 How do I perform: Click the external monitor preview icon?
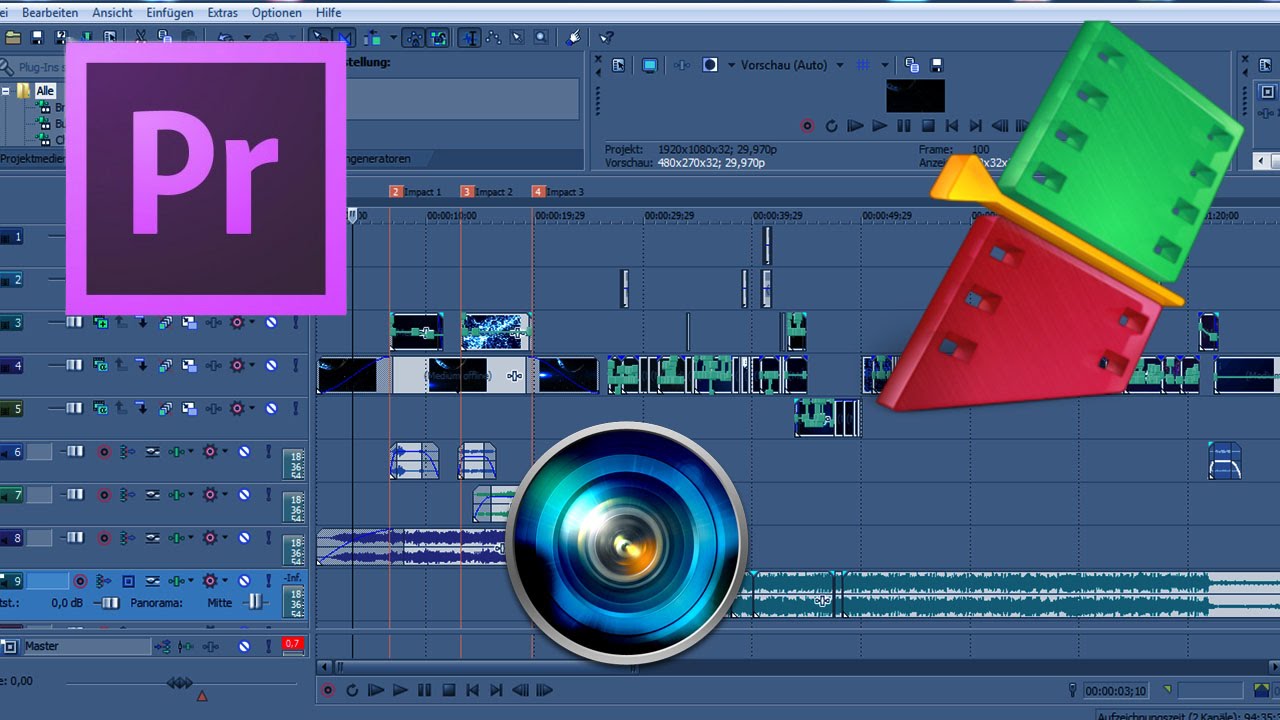pos(650,65)
